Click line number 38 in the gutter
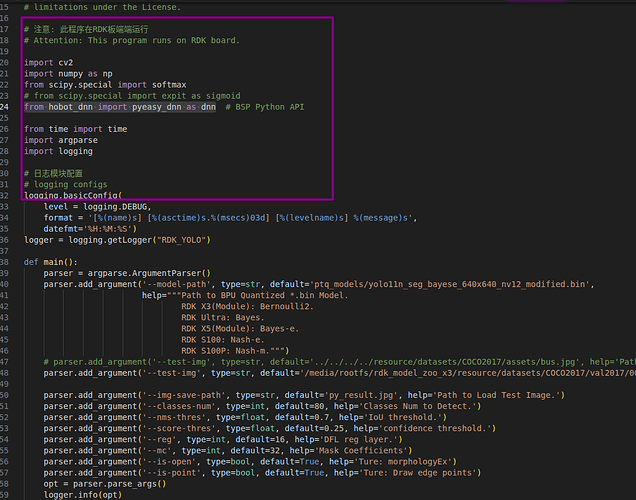 click(4, 262)
